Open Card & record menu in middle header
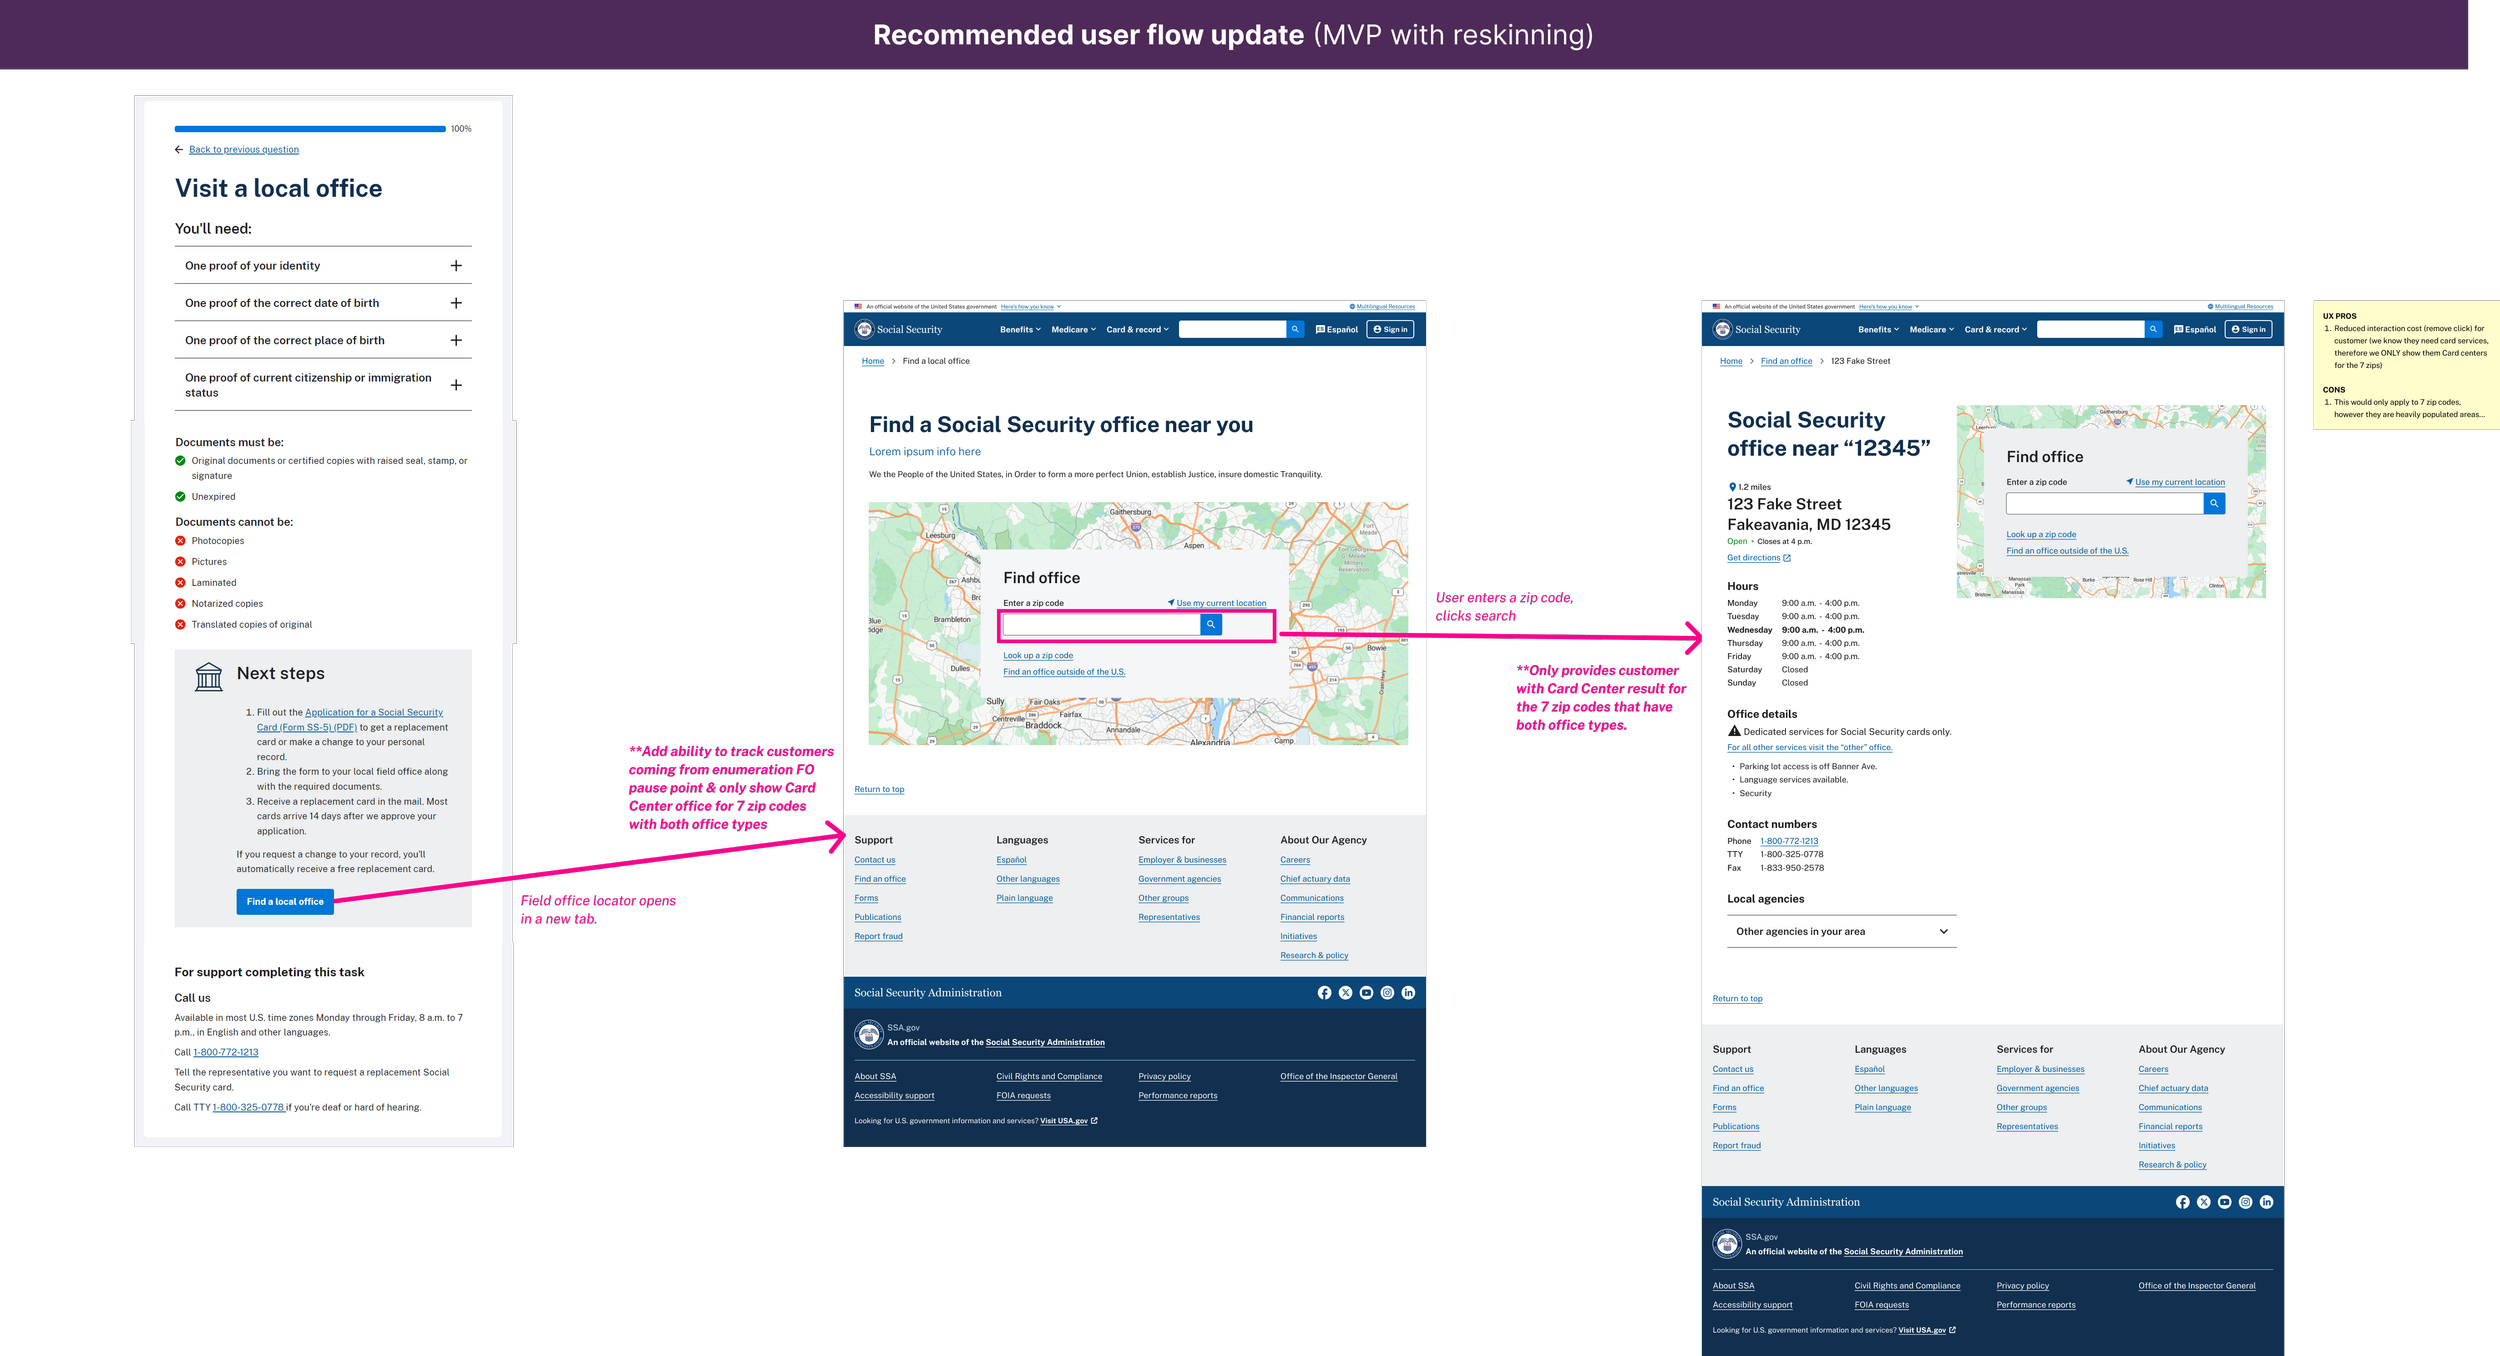Screen dimensions: 2500x1356 tap(1137, 329)
